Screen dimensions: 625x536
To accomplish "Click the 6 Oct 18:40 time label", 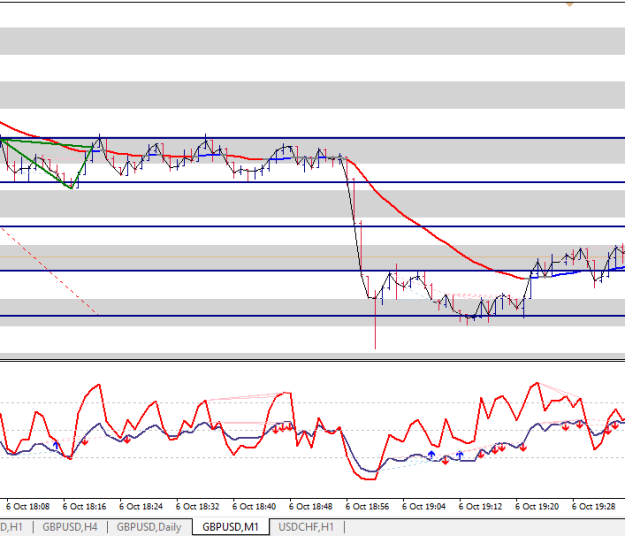I will tap(254, 507).
